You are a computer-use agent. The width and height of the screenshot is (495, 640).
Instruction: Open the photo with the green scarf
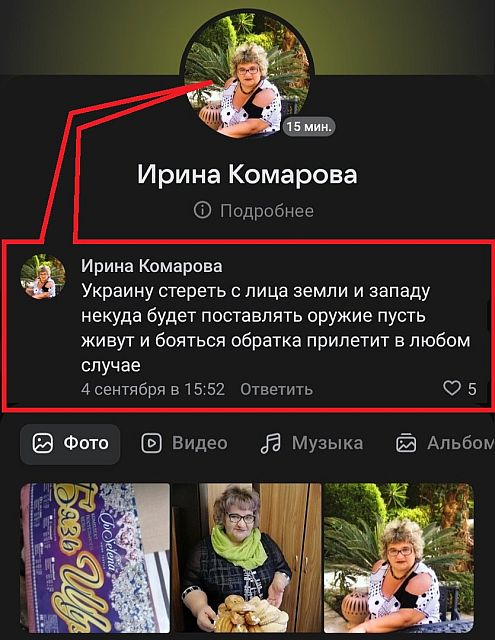tap(246, 558)
